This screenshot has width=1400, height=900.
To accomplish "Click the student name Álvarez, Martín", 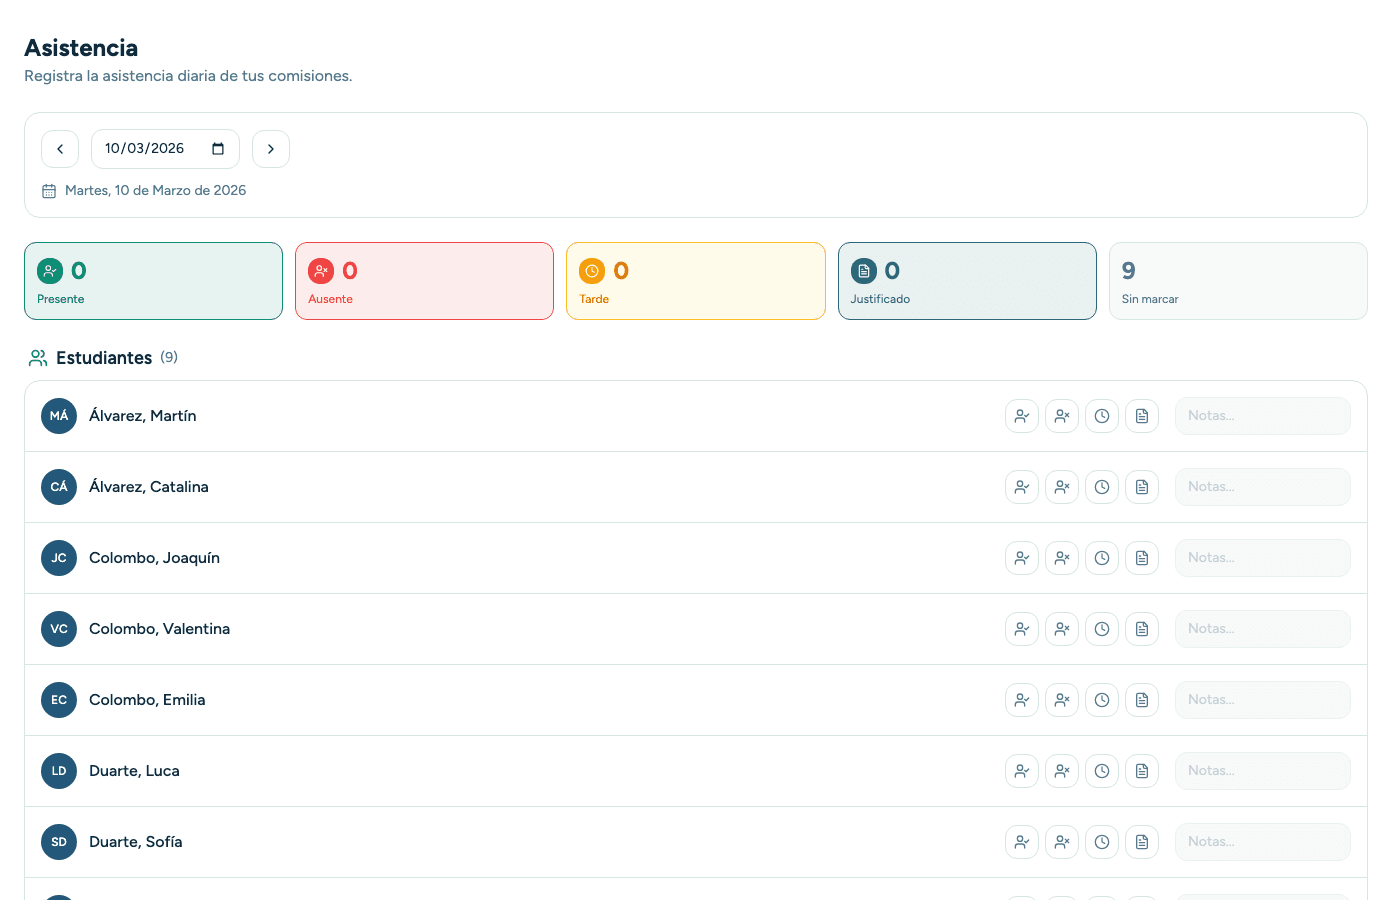I will (x=143, y=416).
